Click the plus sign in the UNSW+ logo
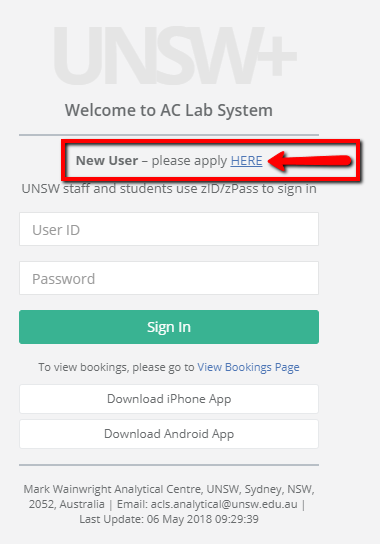 point(278,56)
